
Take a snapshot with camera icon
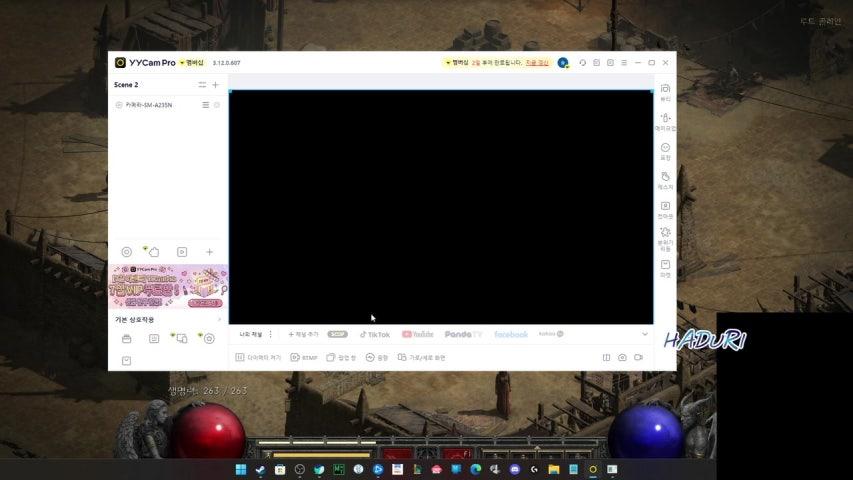click(x=622, y=358)
